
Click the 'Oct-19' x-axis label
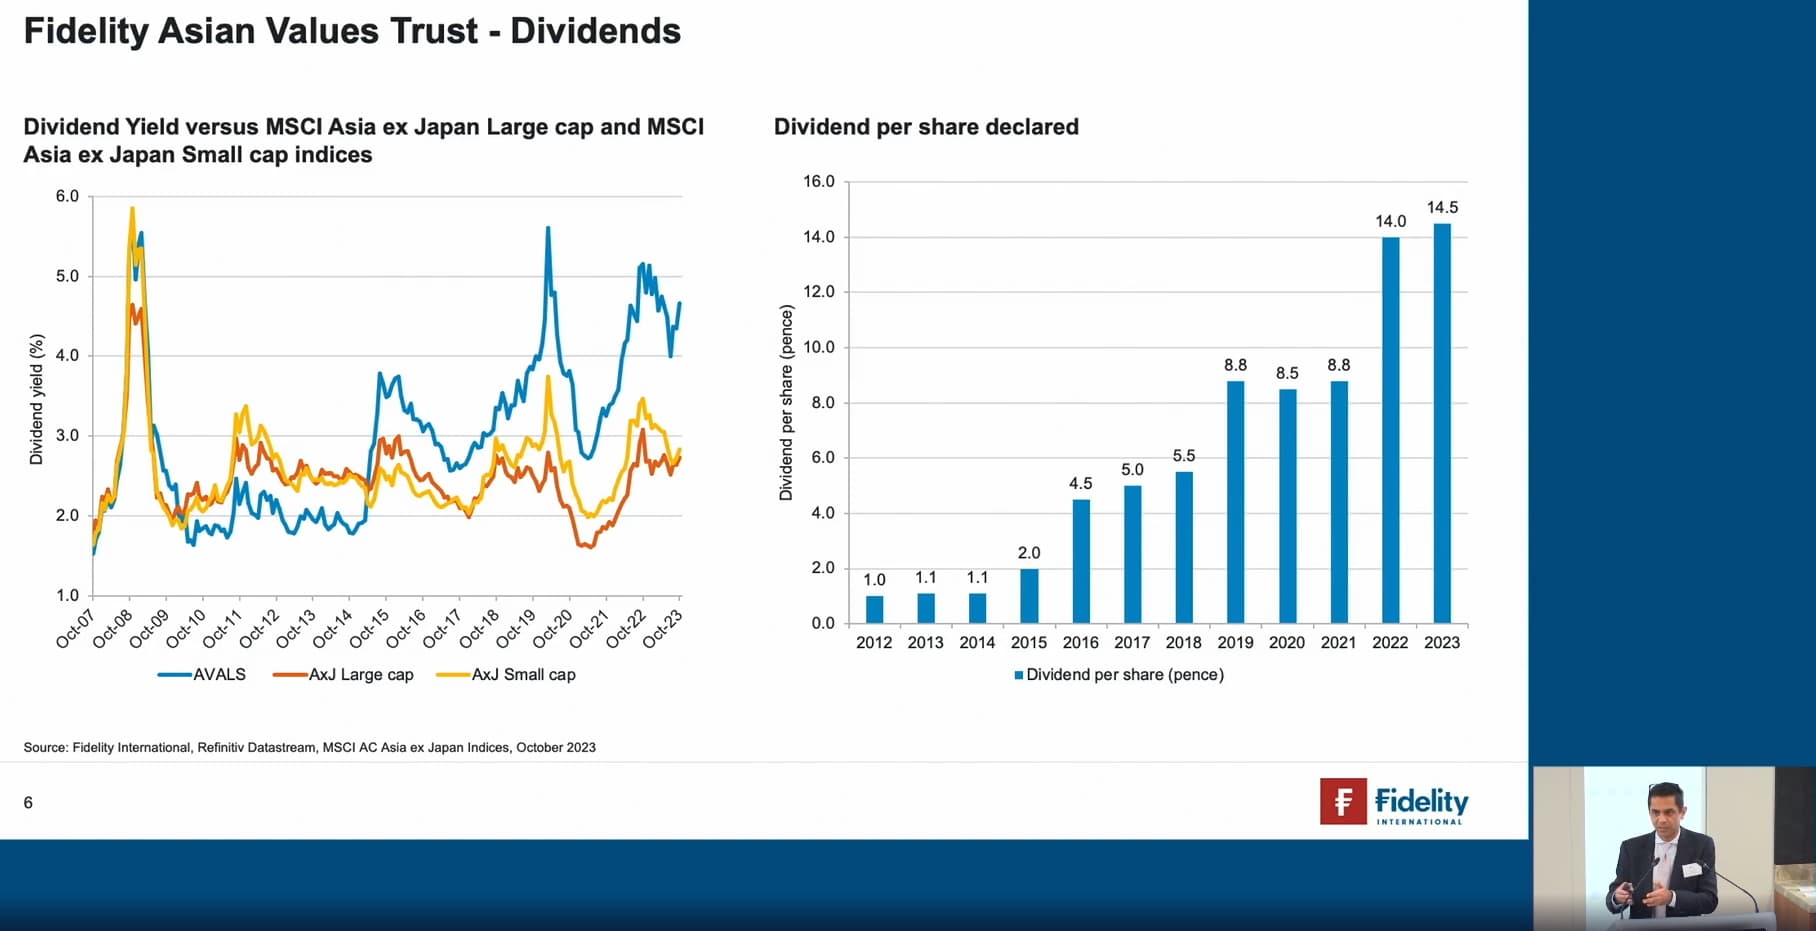516,628
